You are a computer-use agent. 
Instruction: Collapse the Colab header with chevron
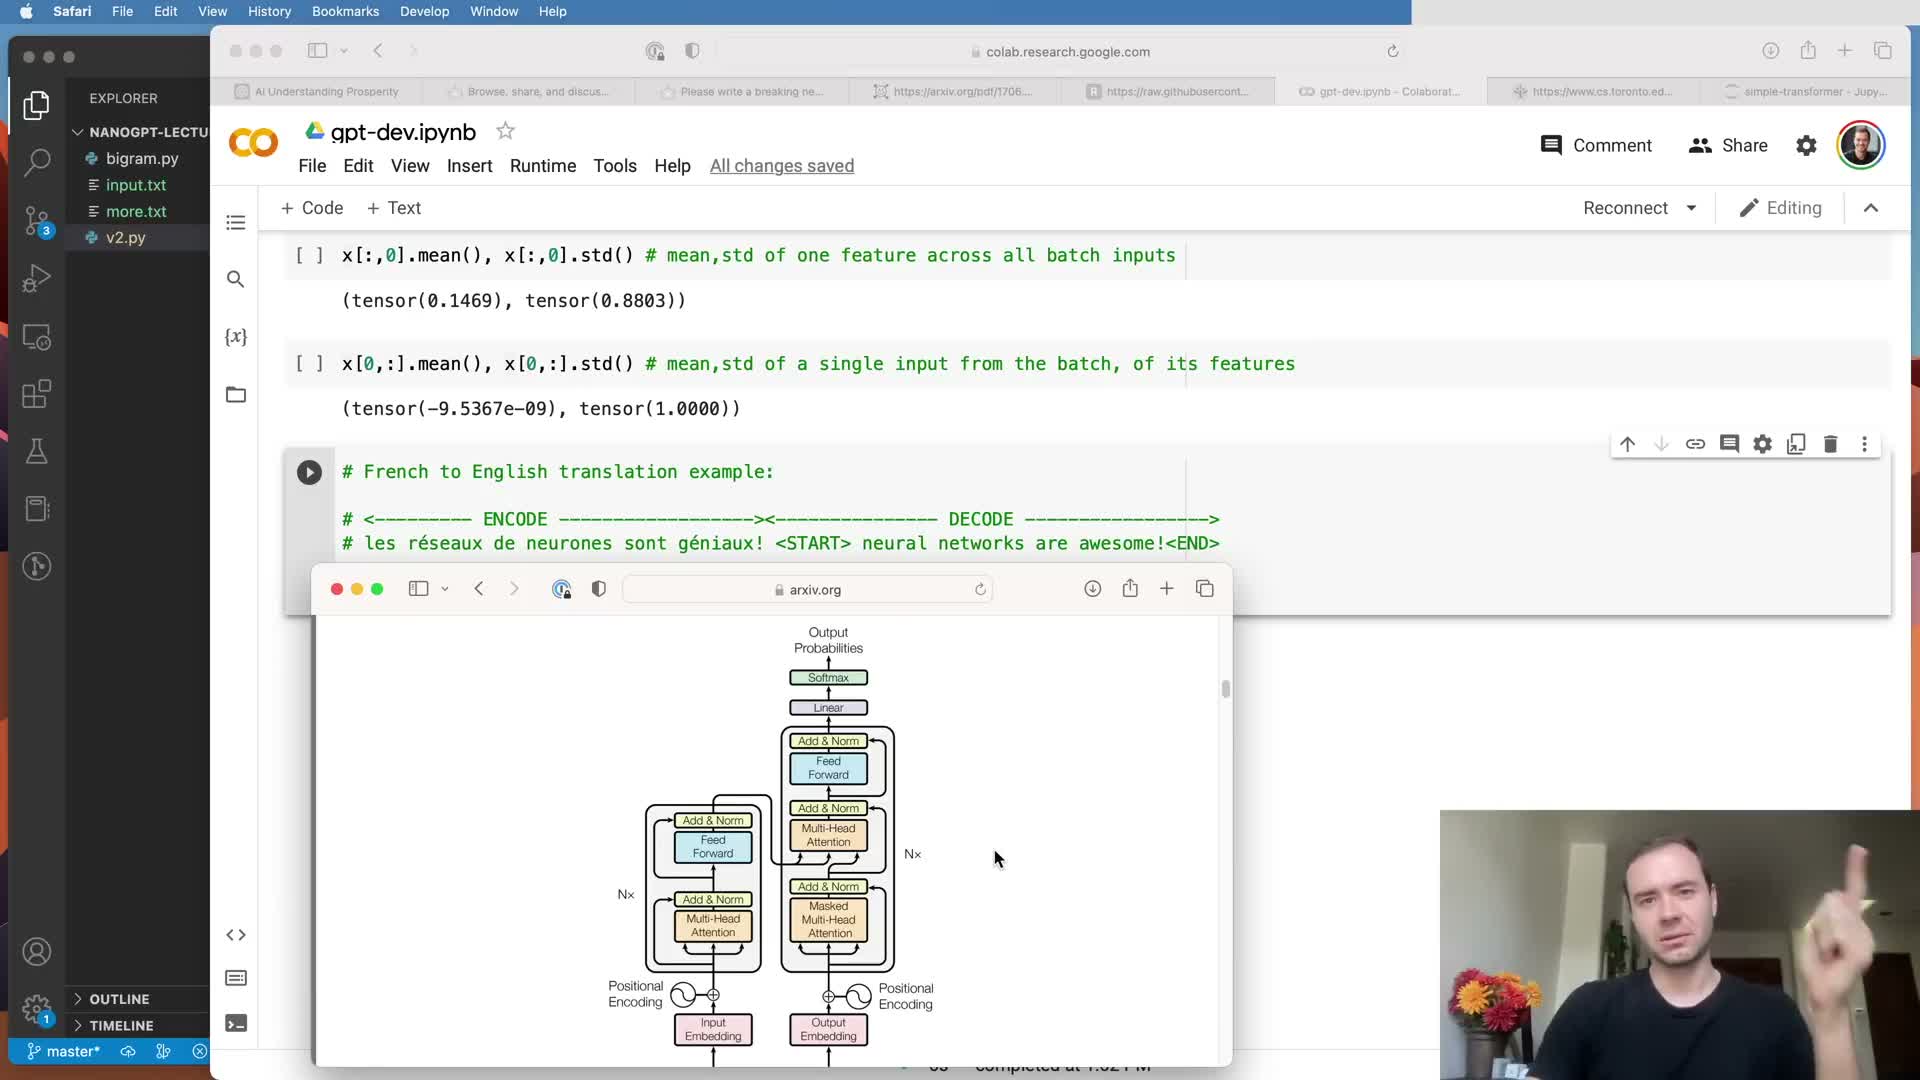point(1871,208)
